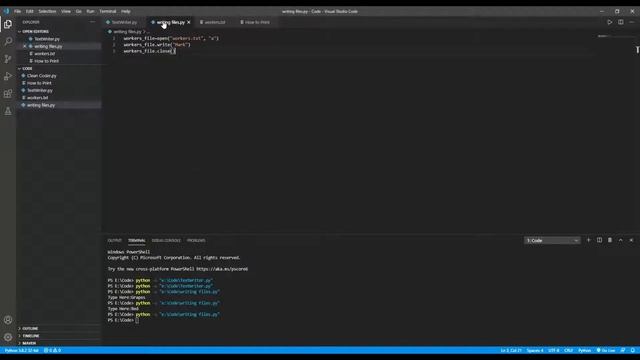Open the terminal selector dropdown '1: Code'
The image size is (640, 360).
point(552,240)
